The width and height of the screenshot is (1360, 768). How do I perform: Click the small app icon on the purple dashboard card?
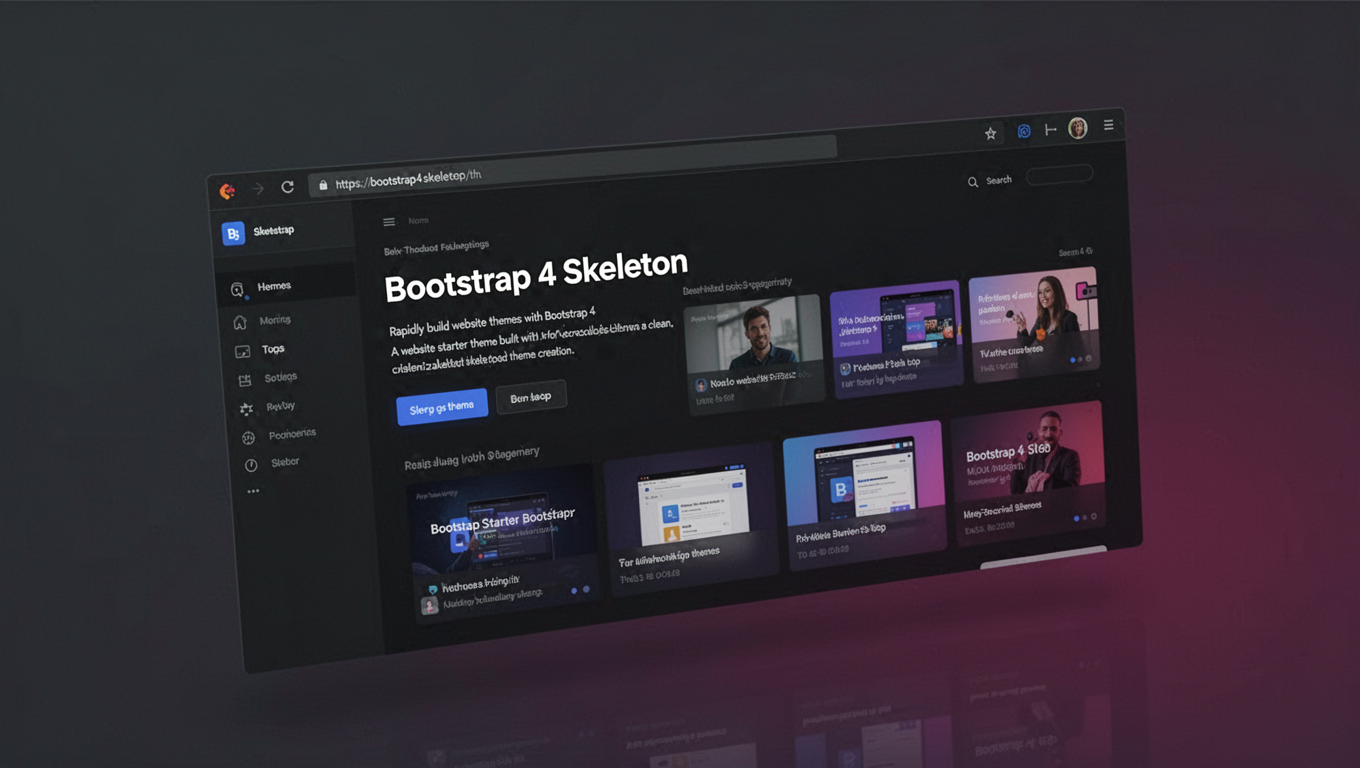pos(845,369)
